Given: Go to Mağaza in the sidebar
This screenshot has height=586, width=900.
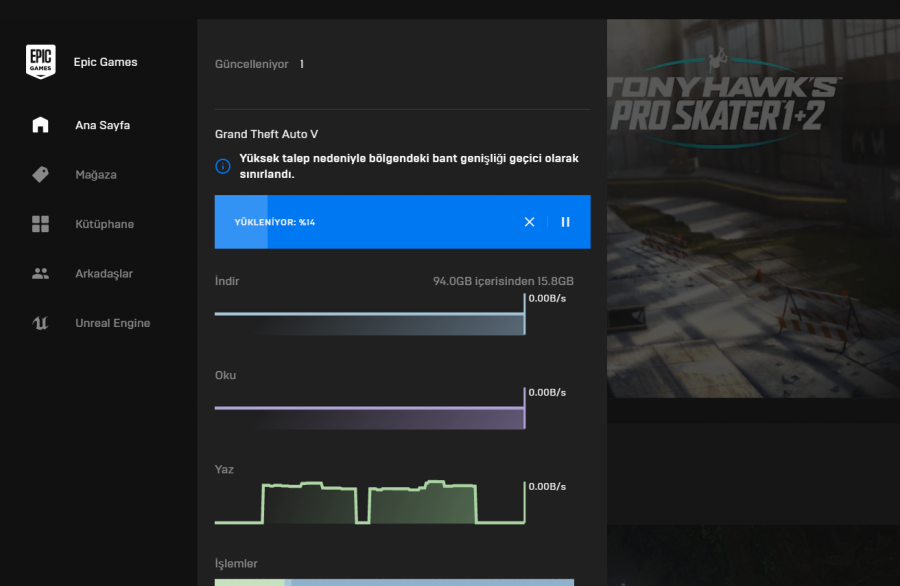Looking at the screenshot, I should (96, 174).
